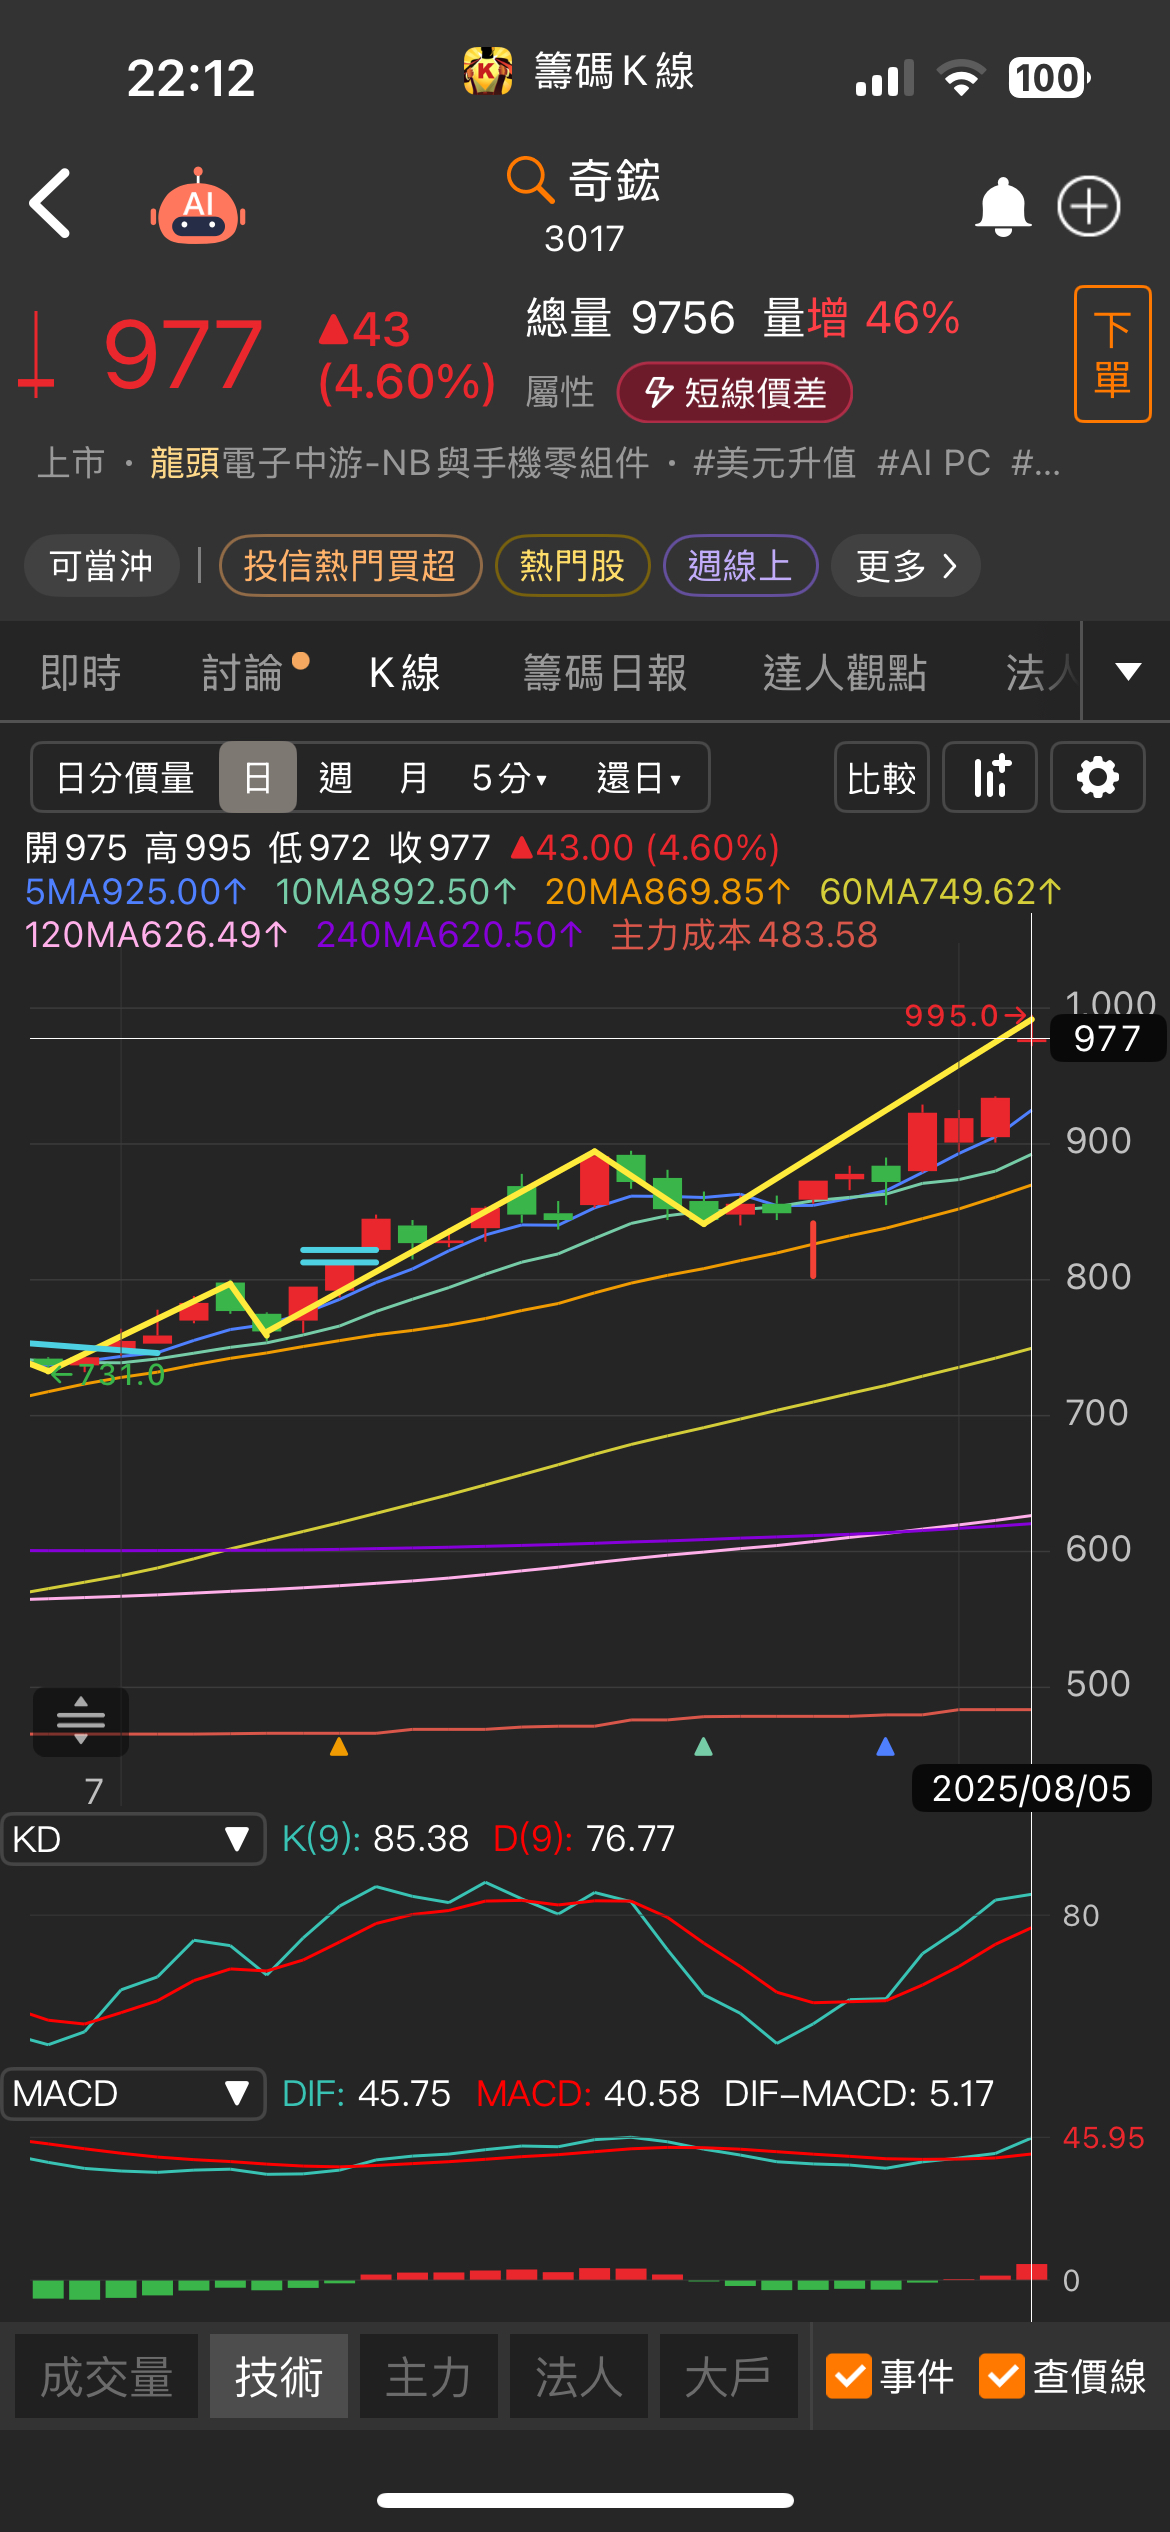Toggle the 事件 checkbox
Viewport: 1170px width, 2532px height.
pyautogui.click(x=849, y=2376)
